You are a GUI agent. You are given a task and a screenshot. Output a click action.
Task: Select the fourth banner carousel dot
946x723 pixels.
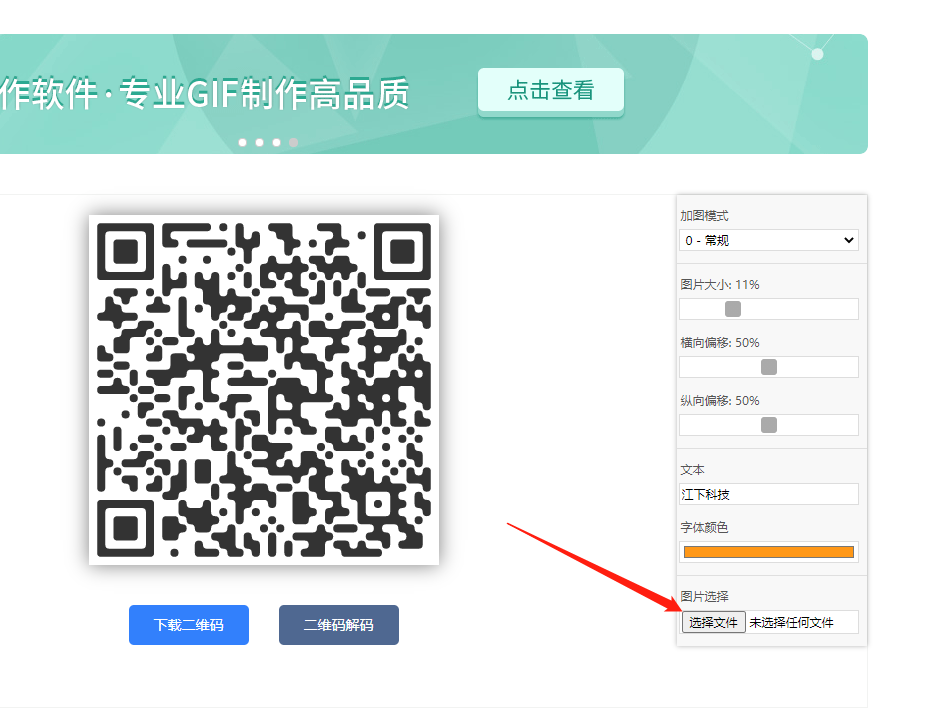[x=293, y=142]
